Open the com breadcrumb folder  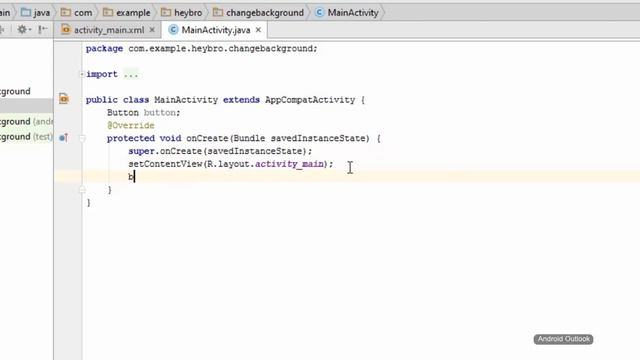coord(76,13)
